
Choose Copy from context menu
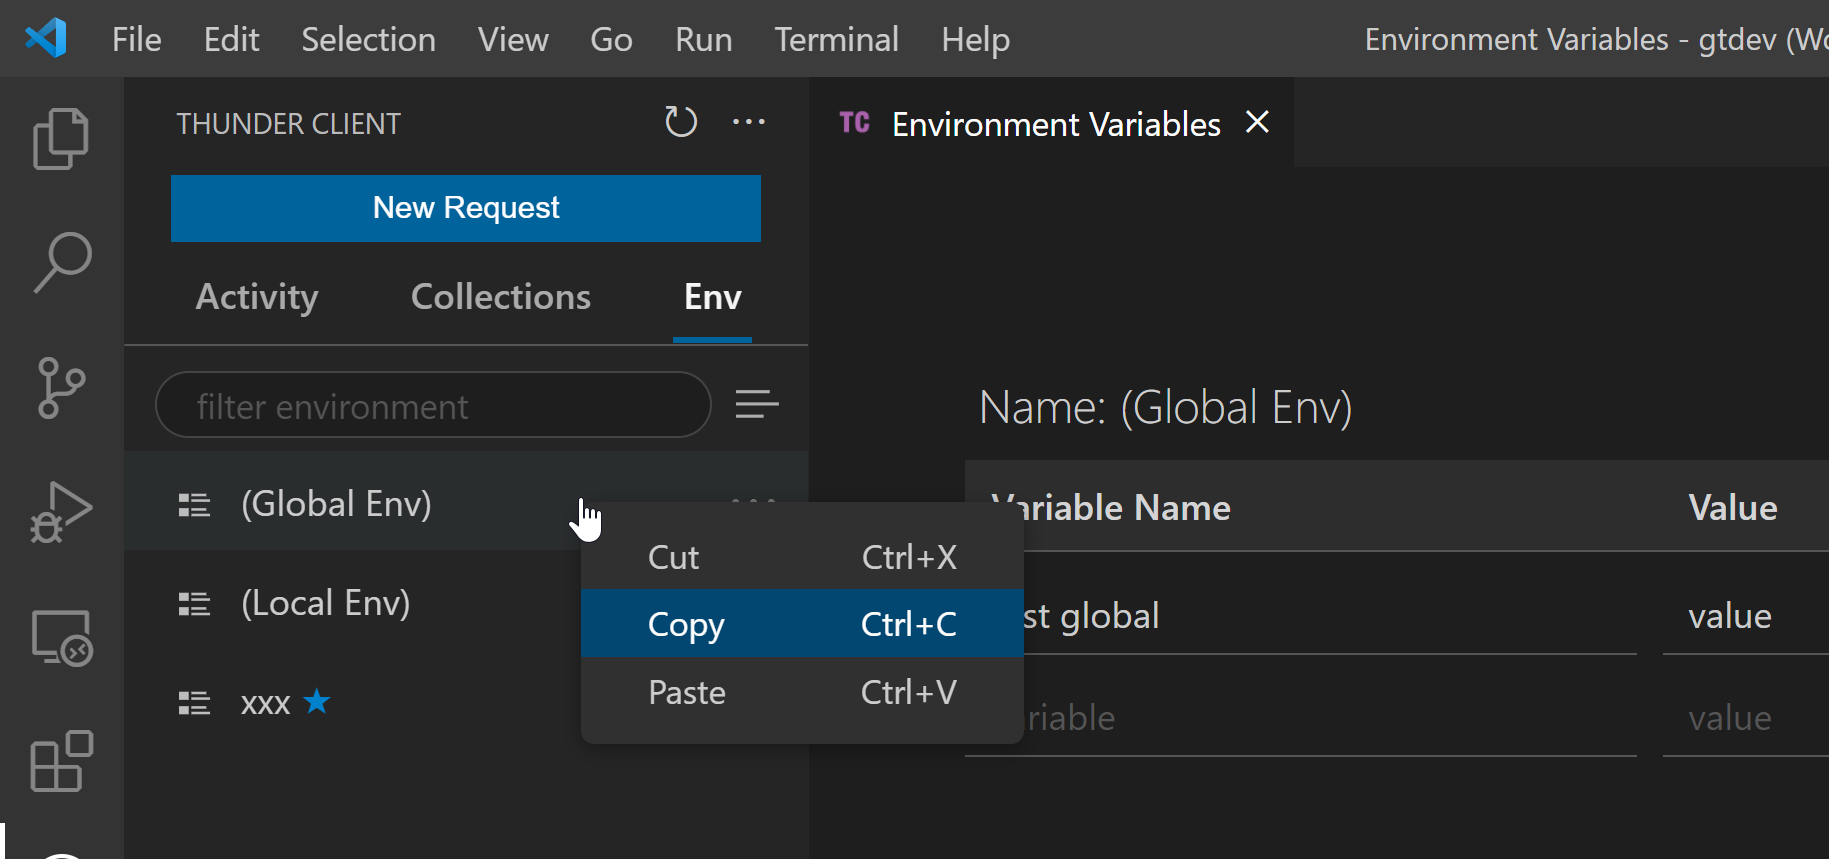pos(802,624)
